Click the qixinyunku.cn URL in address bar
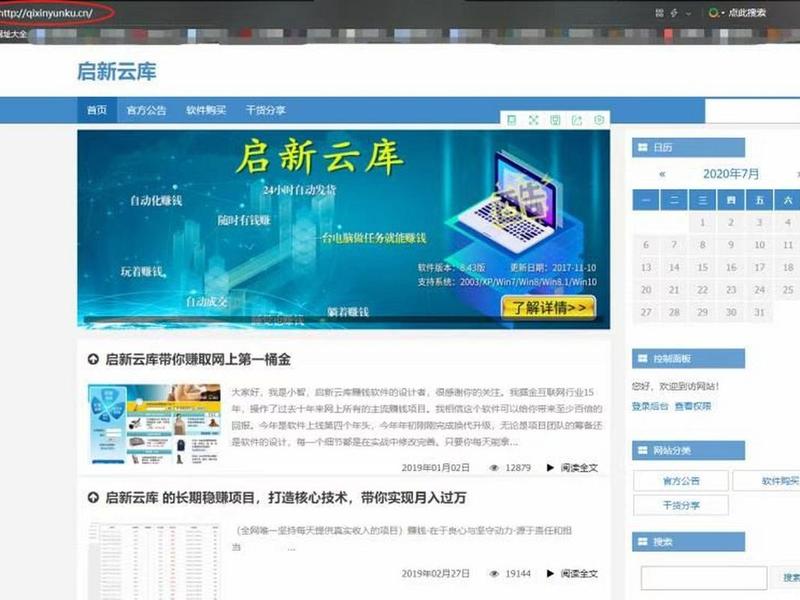Viewport: 800px width, 600px height. pos(46,13)
